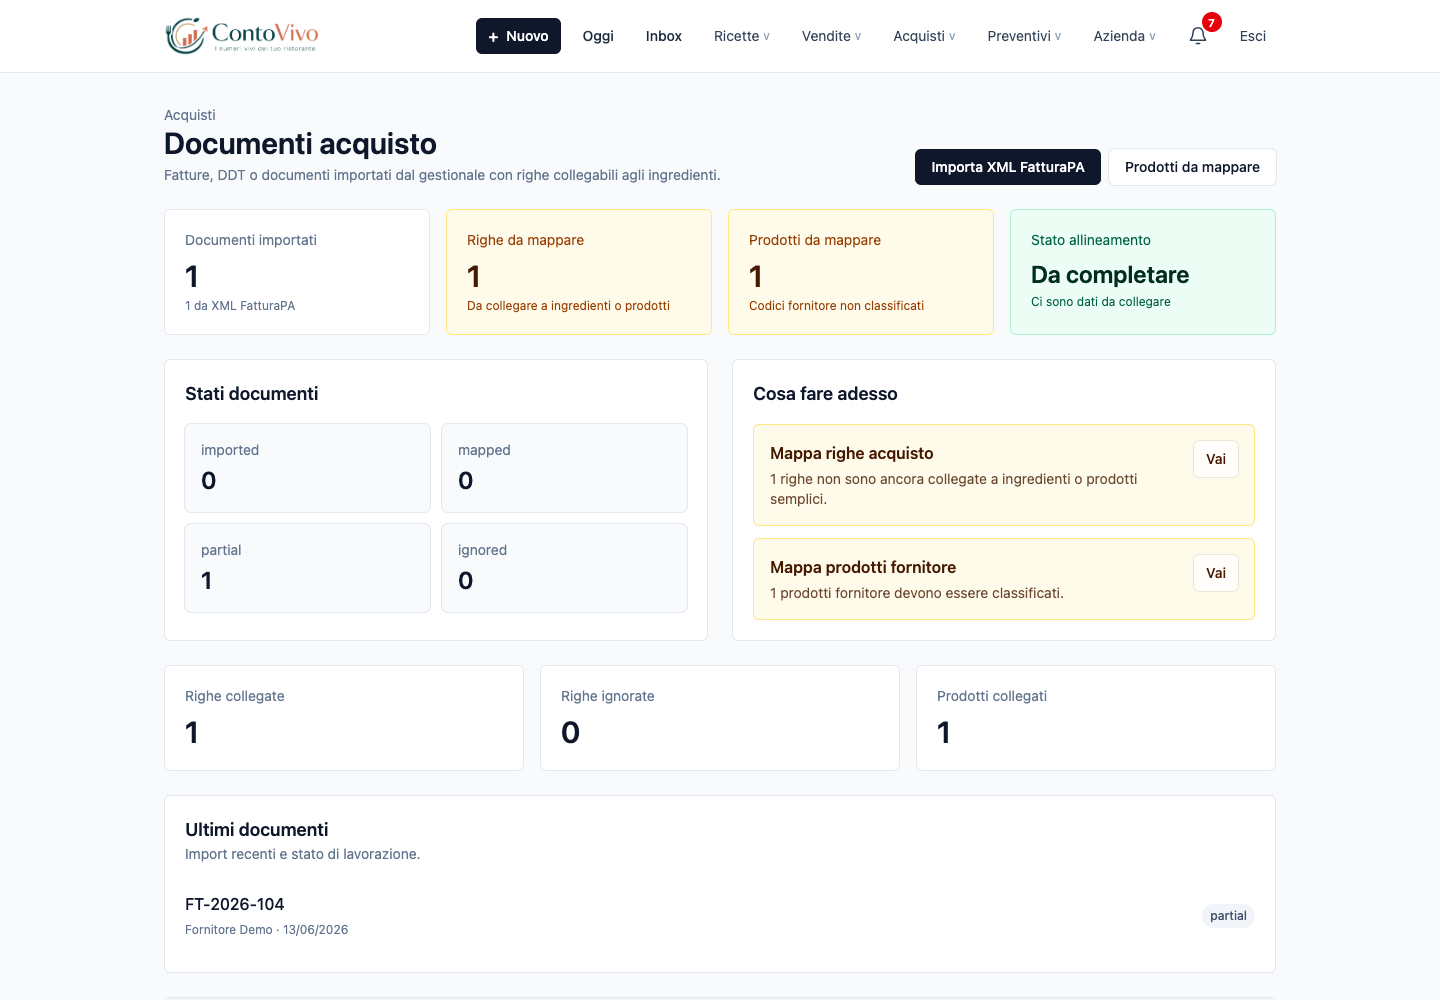Expand the Acquisti menu

[x=924, y=36]
